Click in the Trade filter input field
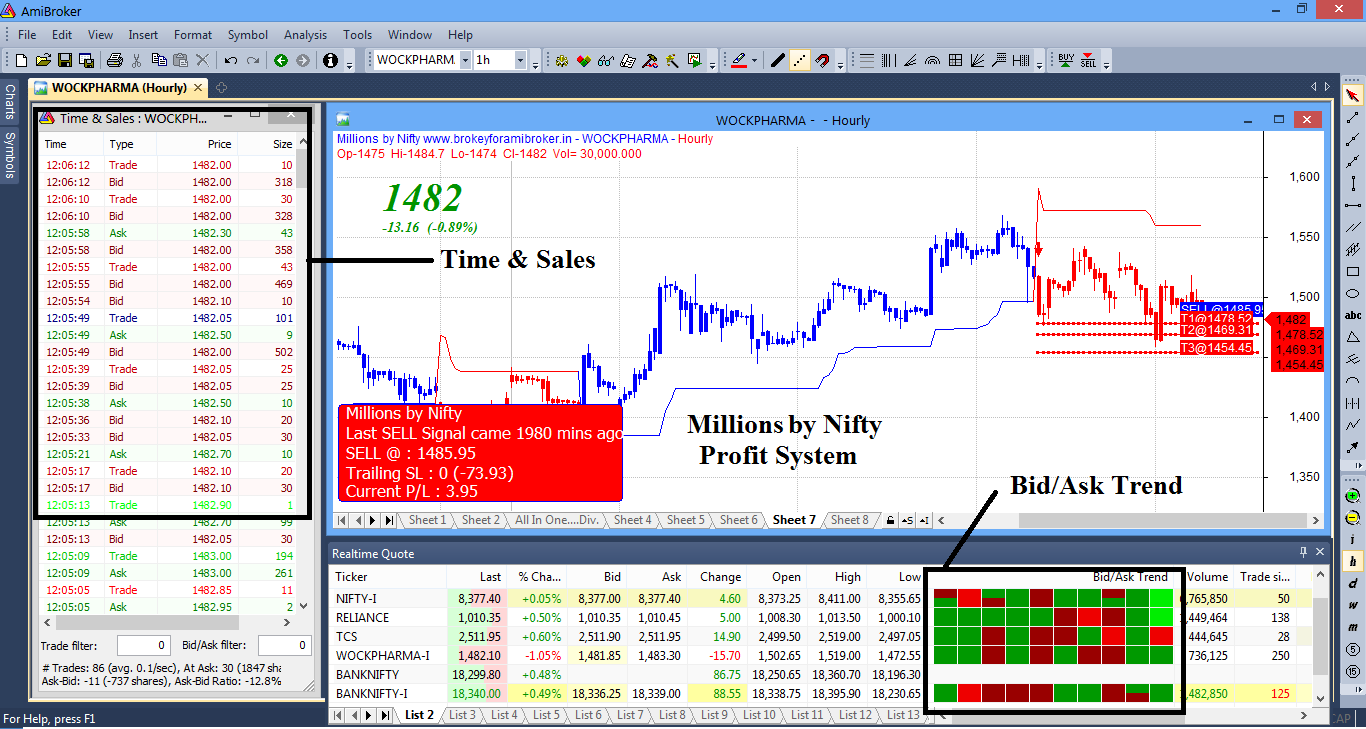 [143, 646]
